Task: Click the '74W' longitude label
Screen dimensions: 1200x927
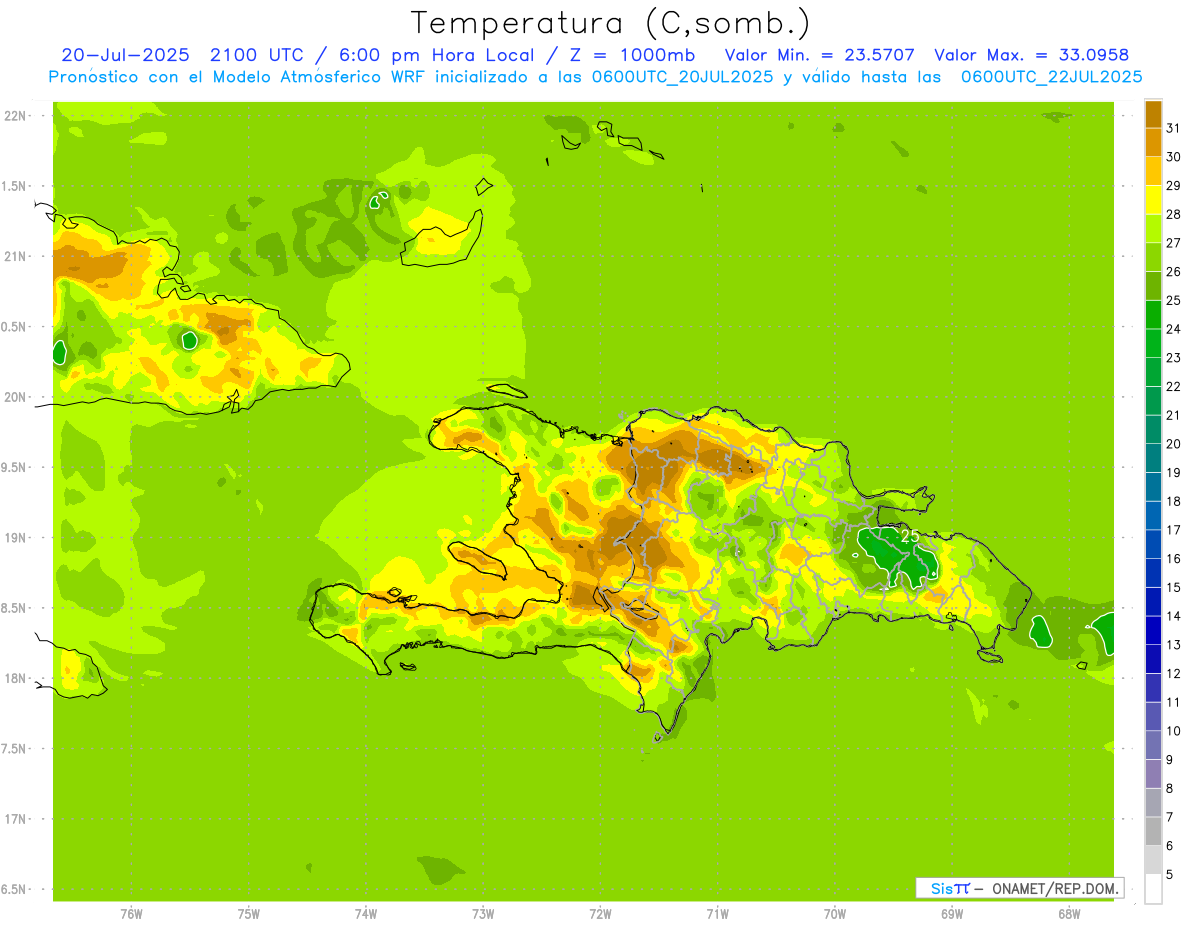Action: (x=365, y=914)
